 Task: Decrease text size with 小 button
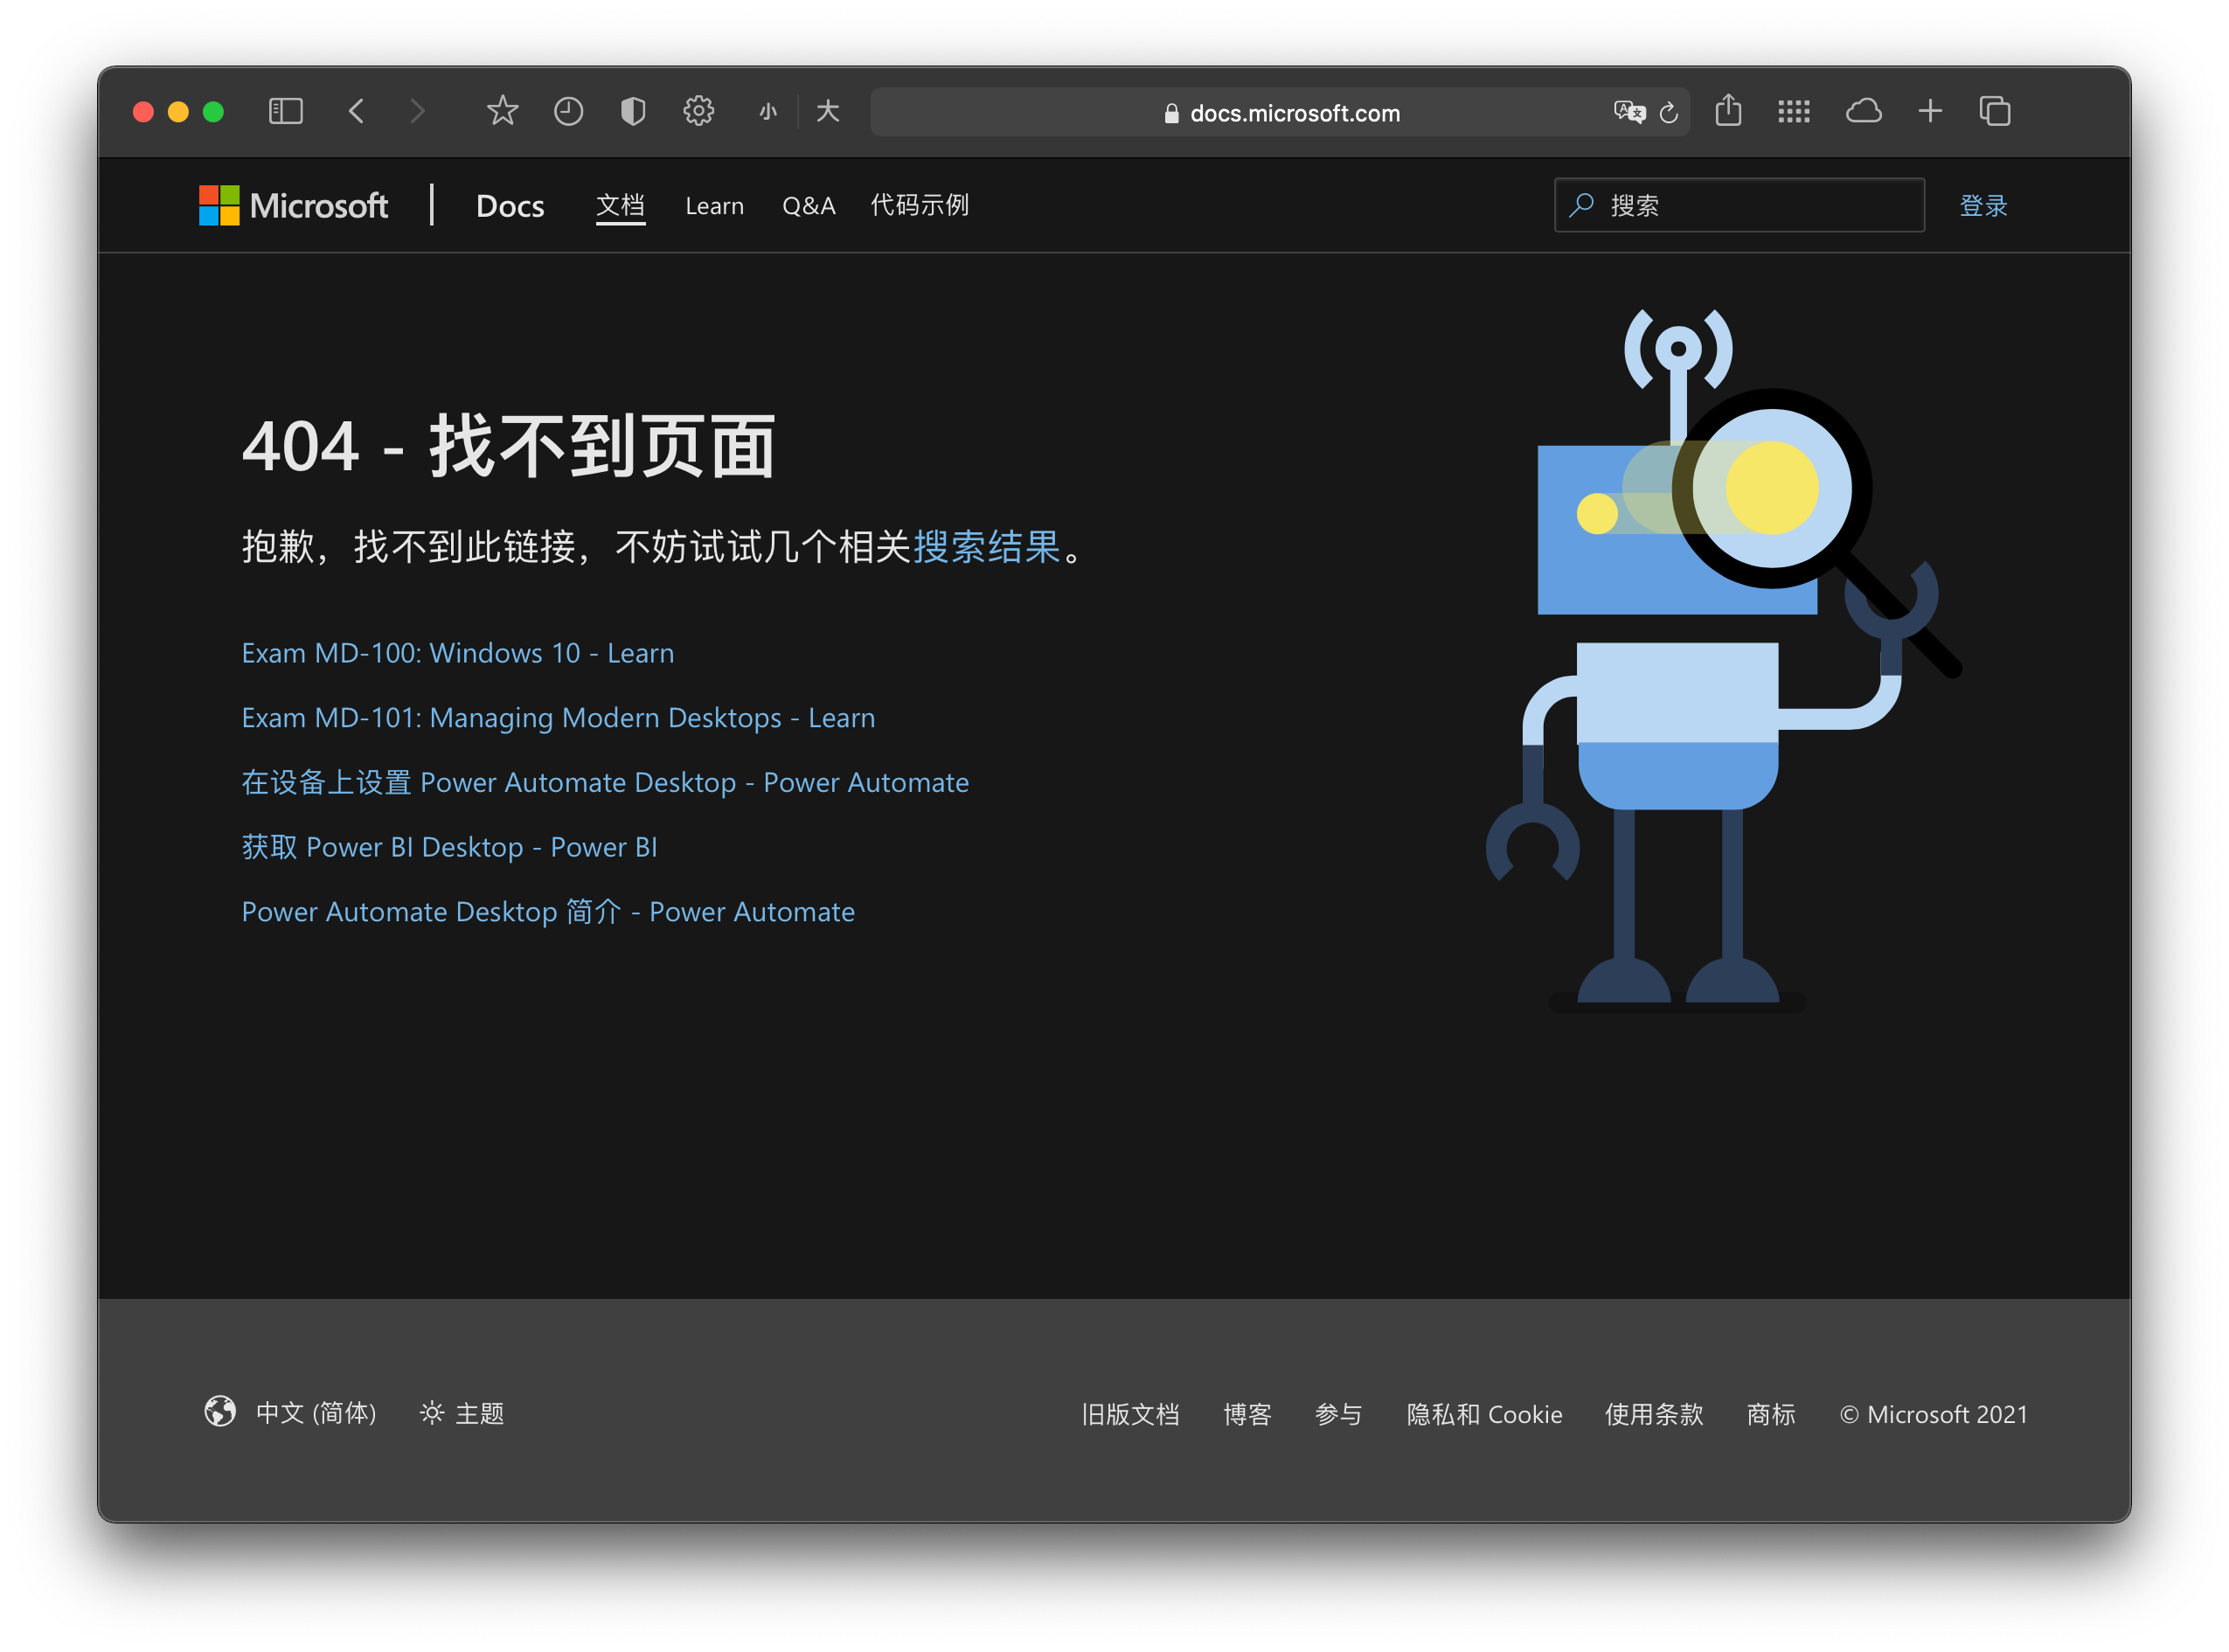click(767, 112)
